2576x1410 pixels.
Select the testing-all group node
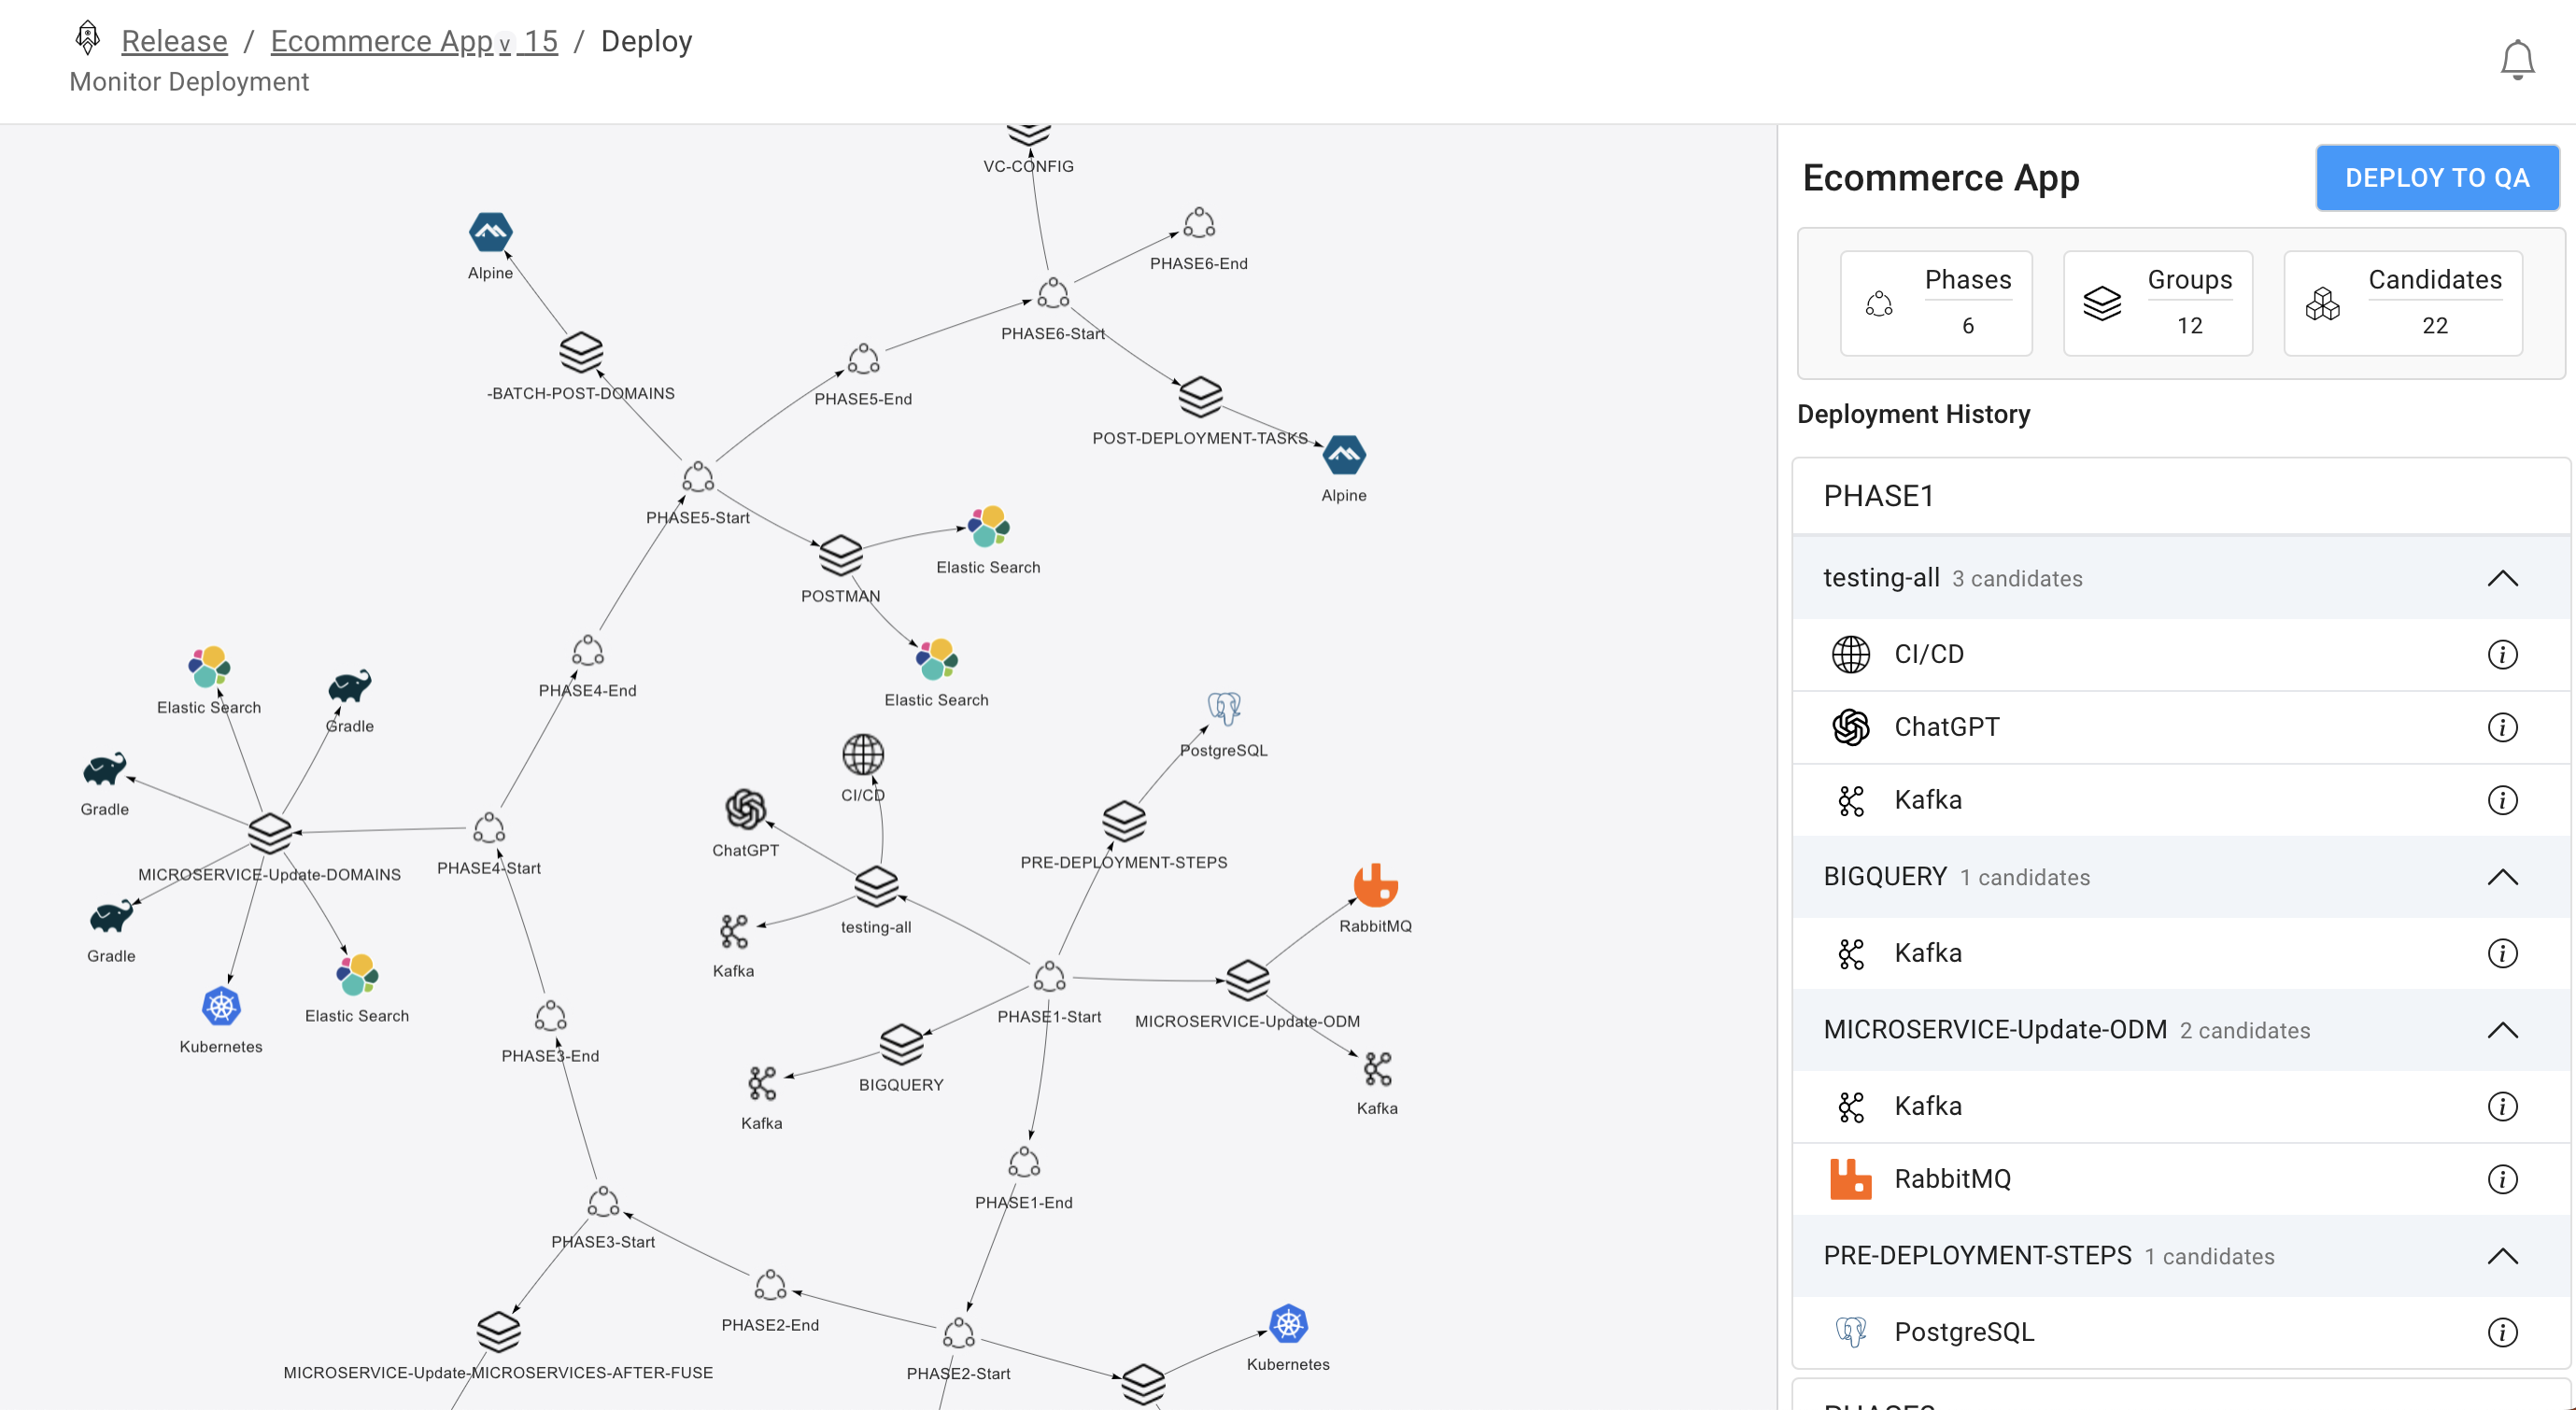click(x=876, y=885)
